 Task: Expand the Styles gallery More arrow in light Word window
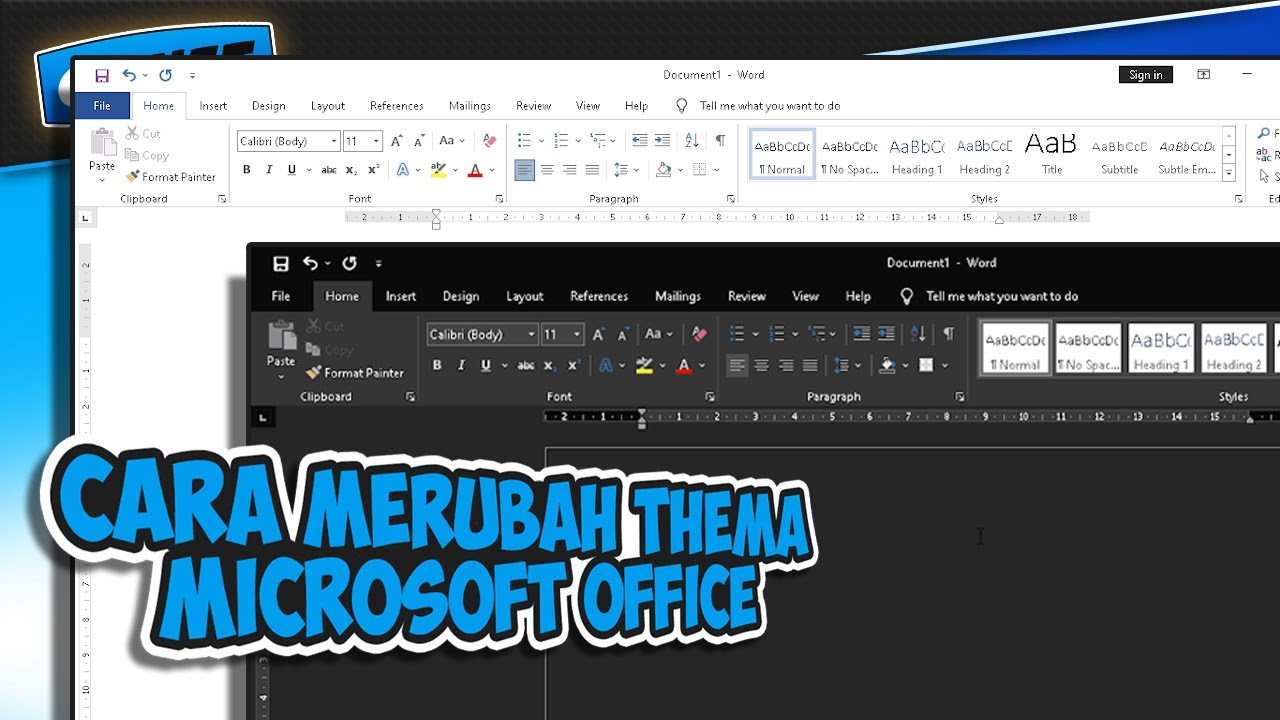coord(1229,174)
